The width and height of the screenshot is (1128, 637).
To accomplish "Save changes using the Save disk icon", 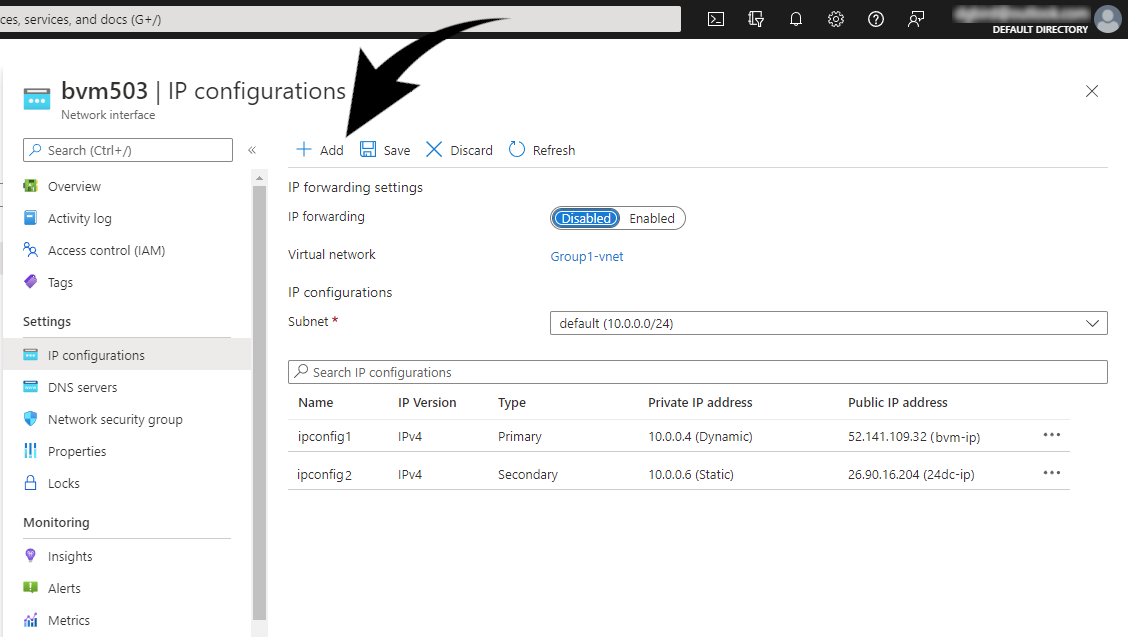I will 384,149.
